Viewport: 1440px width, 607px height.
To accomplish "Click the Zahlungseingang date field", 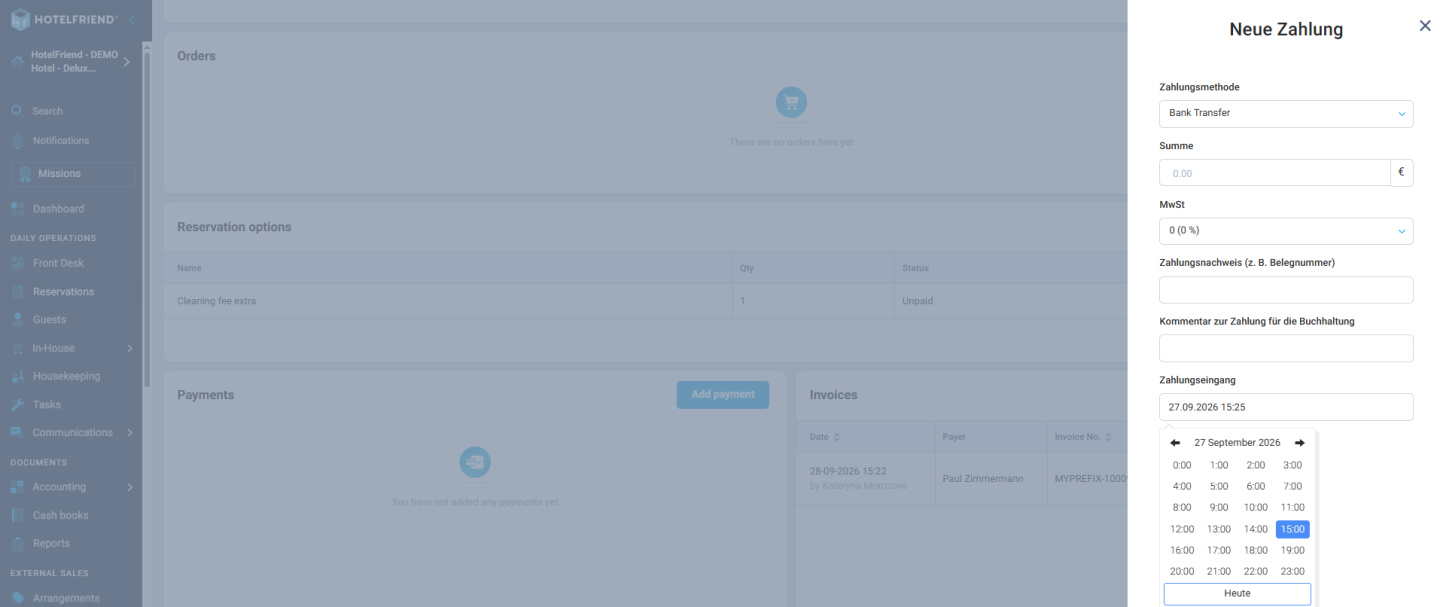I will coord(1286,407).
